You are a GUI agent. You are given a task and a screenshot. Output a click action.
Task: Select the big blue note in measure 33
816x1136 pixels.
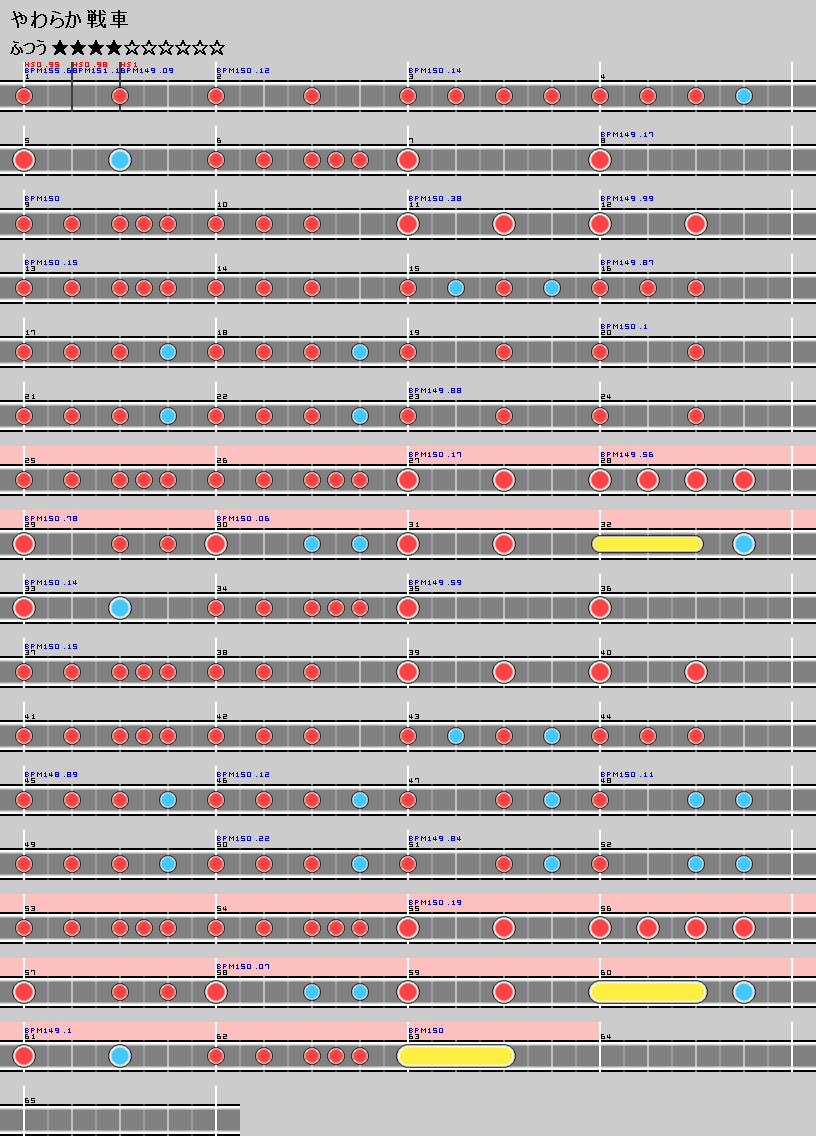(x=120, y=608)
